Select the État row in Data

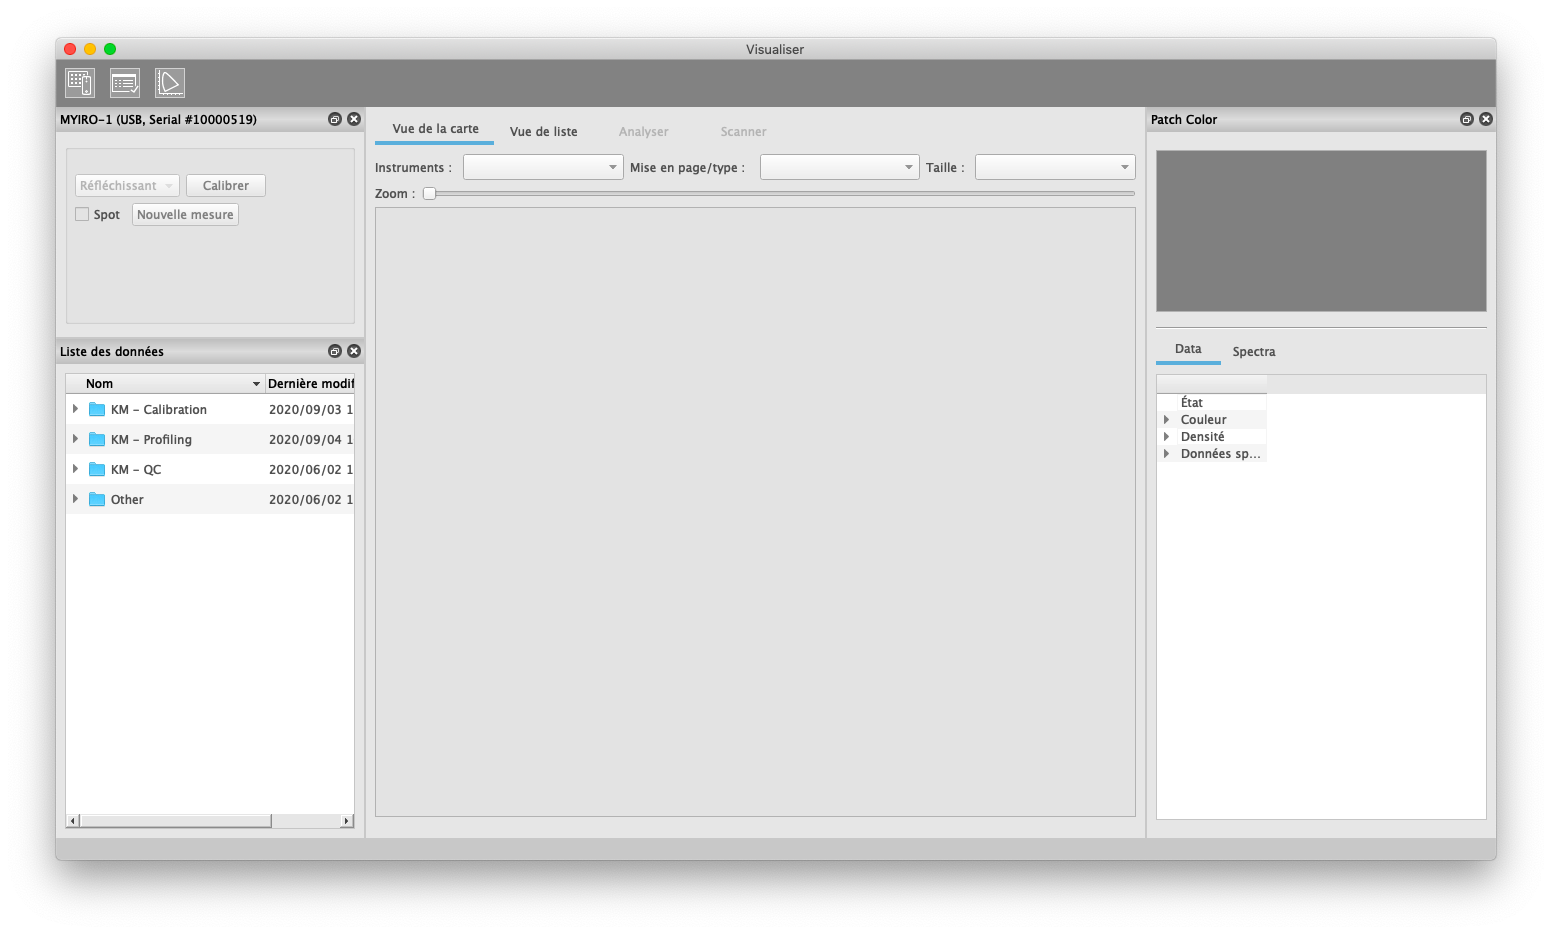(1212, 402)
